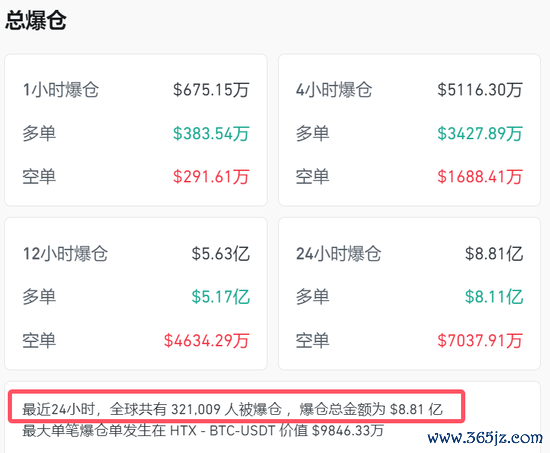Image resolution: width=550 pixels, height=453 pixels.
Task: Select the green $3427.89万 long value
Action: point(480,134)
